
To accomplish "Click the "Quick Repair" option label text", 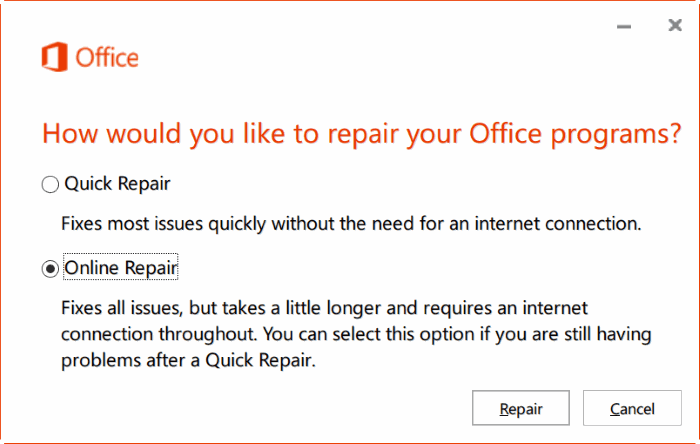I will tap(117, 184).
